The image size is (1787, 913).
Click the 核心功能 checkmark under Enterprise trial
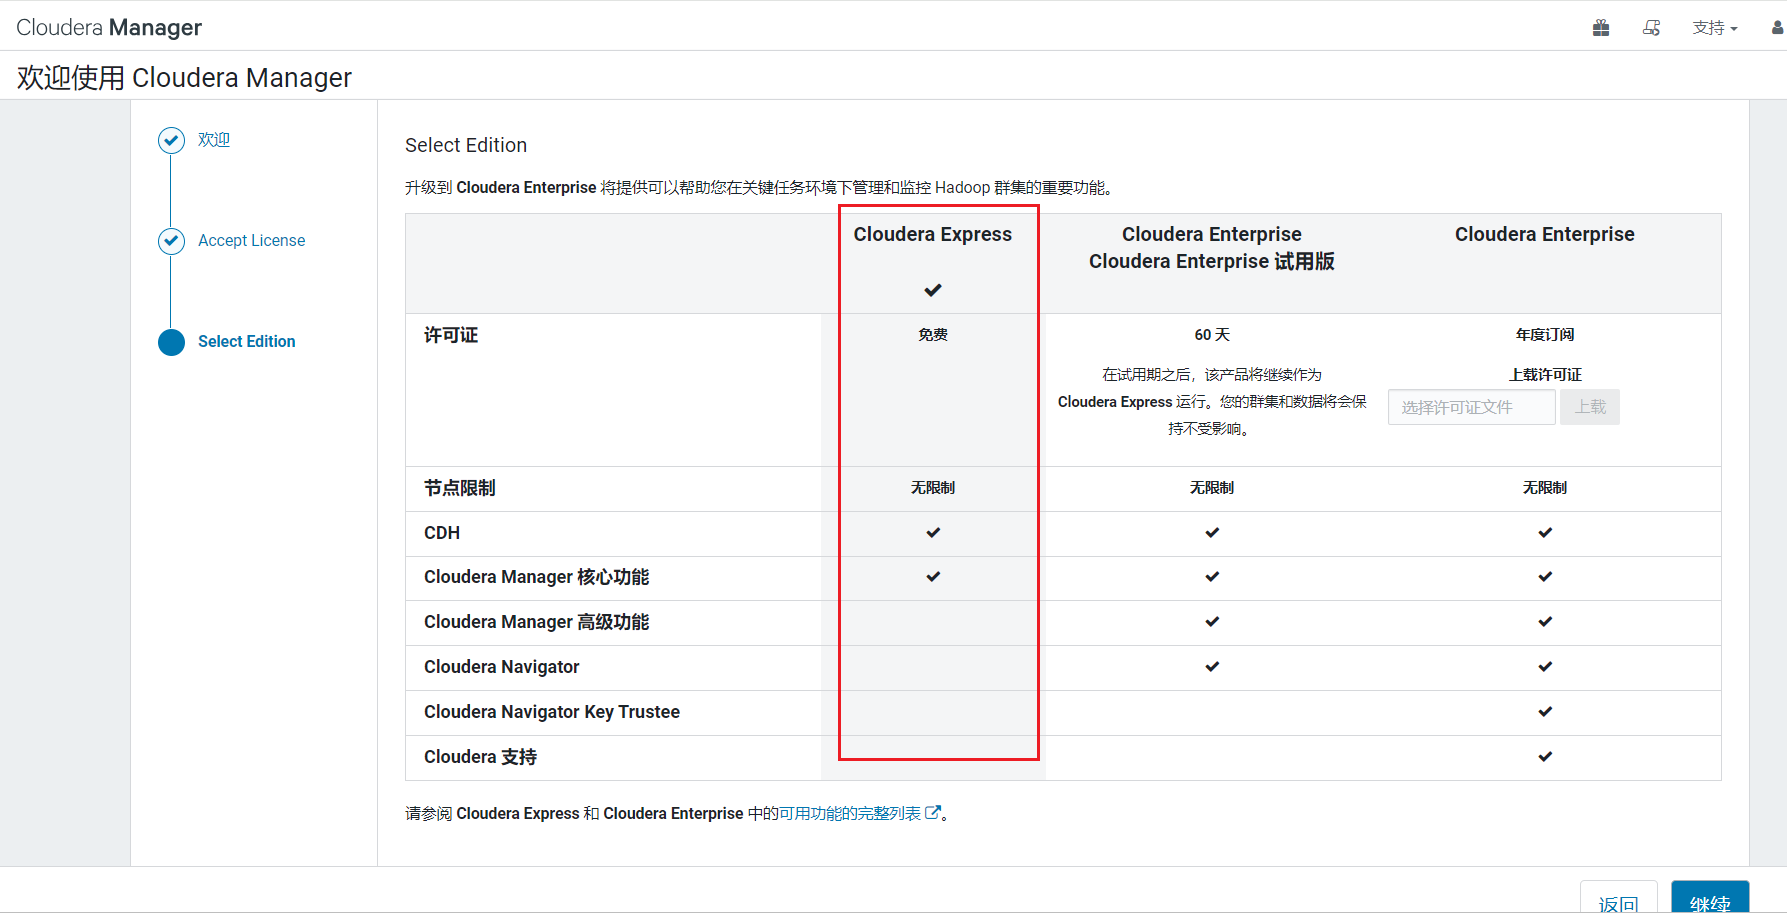[x=1212, y=577]
